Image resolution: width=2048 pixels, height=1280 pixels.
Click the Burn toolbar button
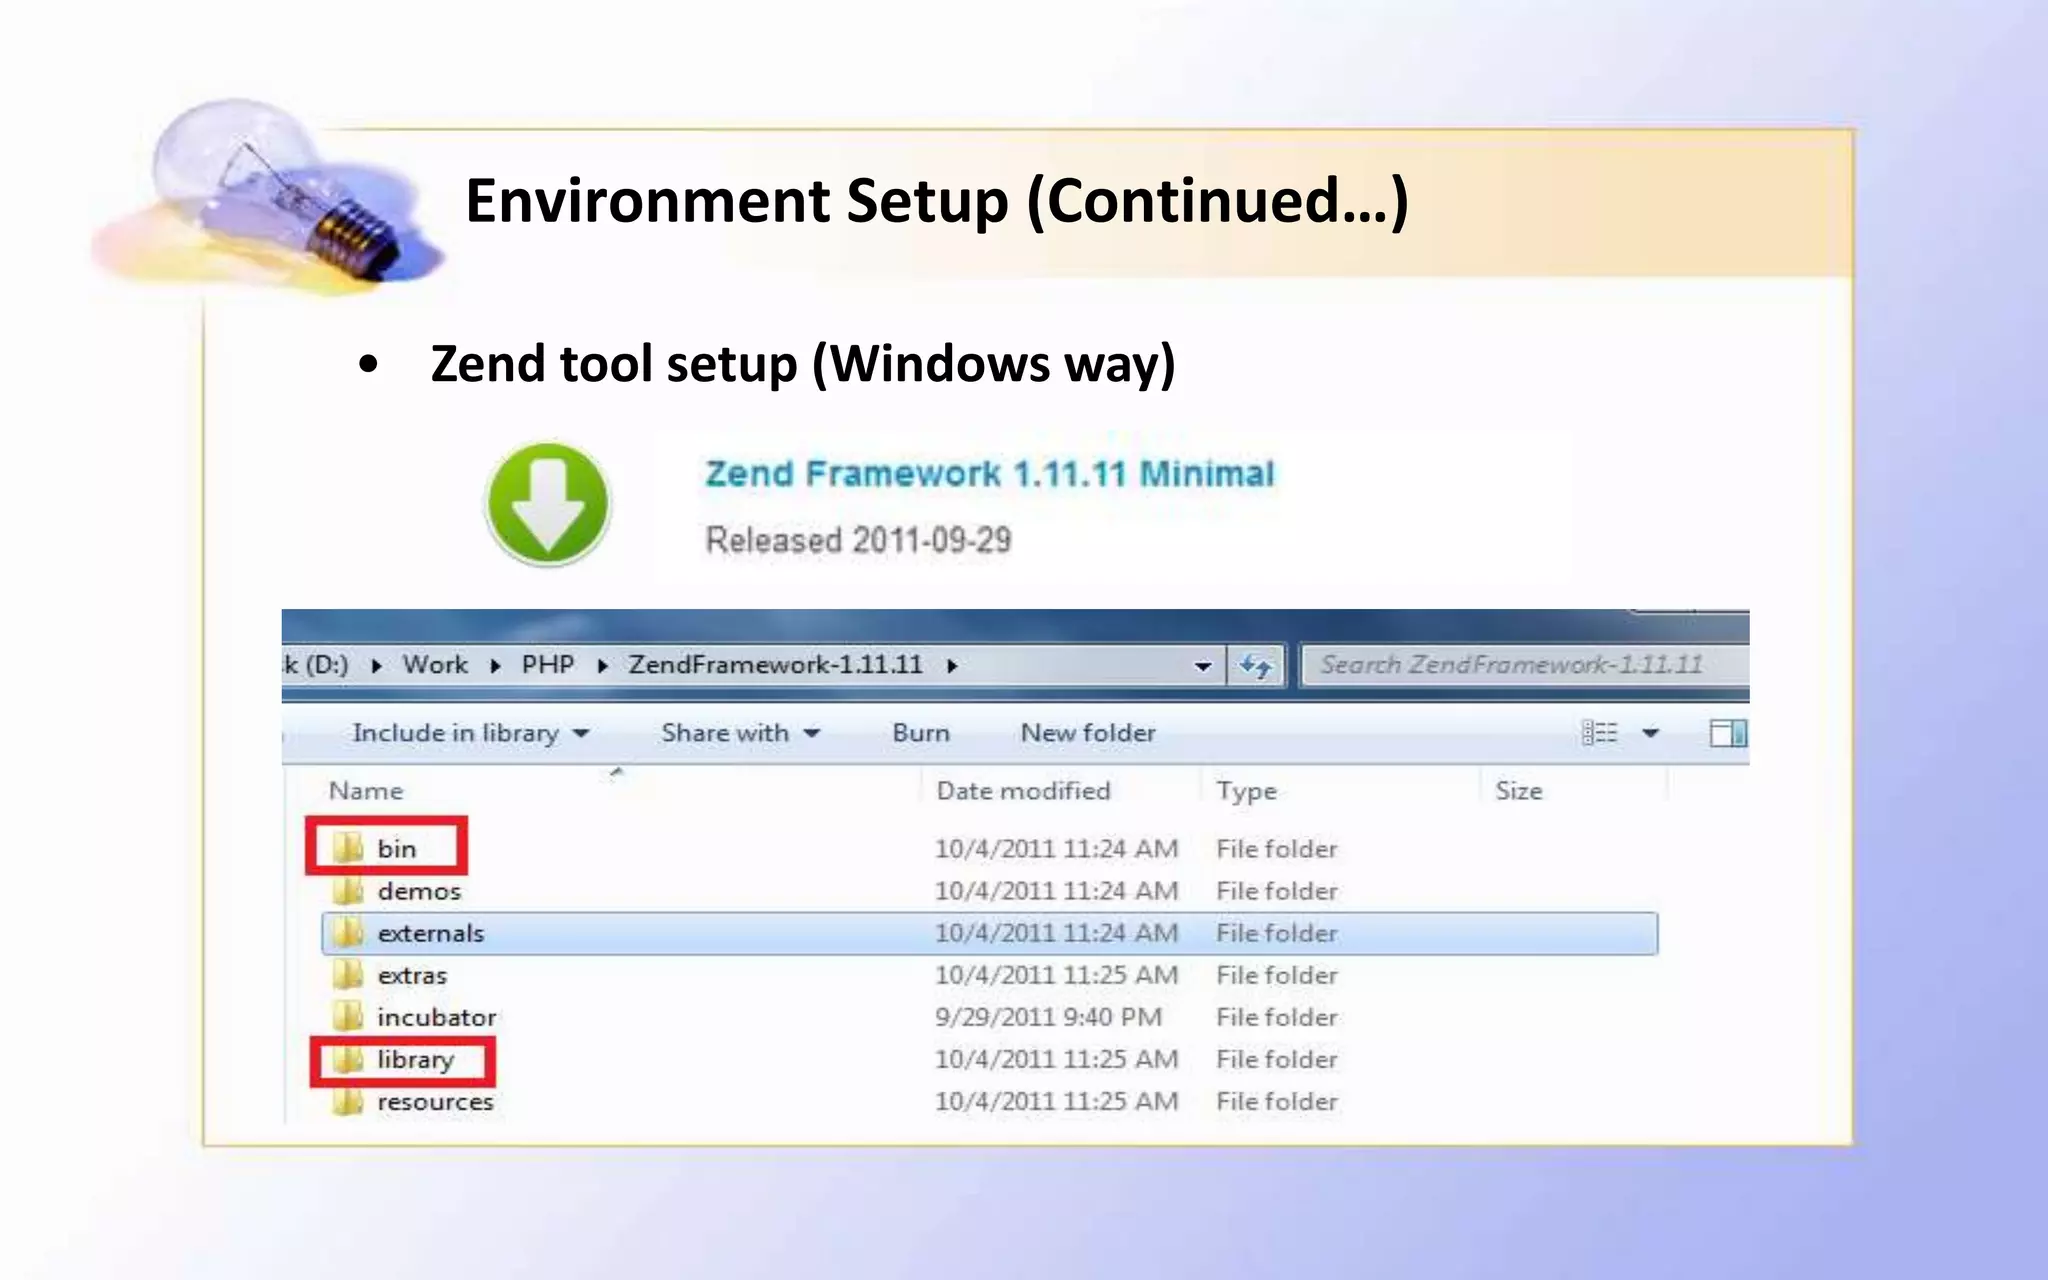point(921,733)
